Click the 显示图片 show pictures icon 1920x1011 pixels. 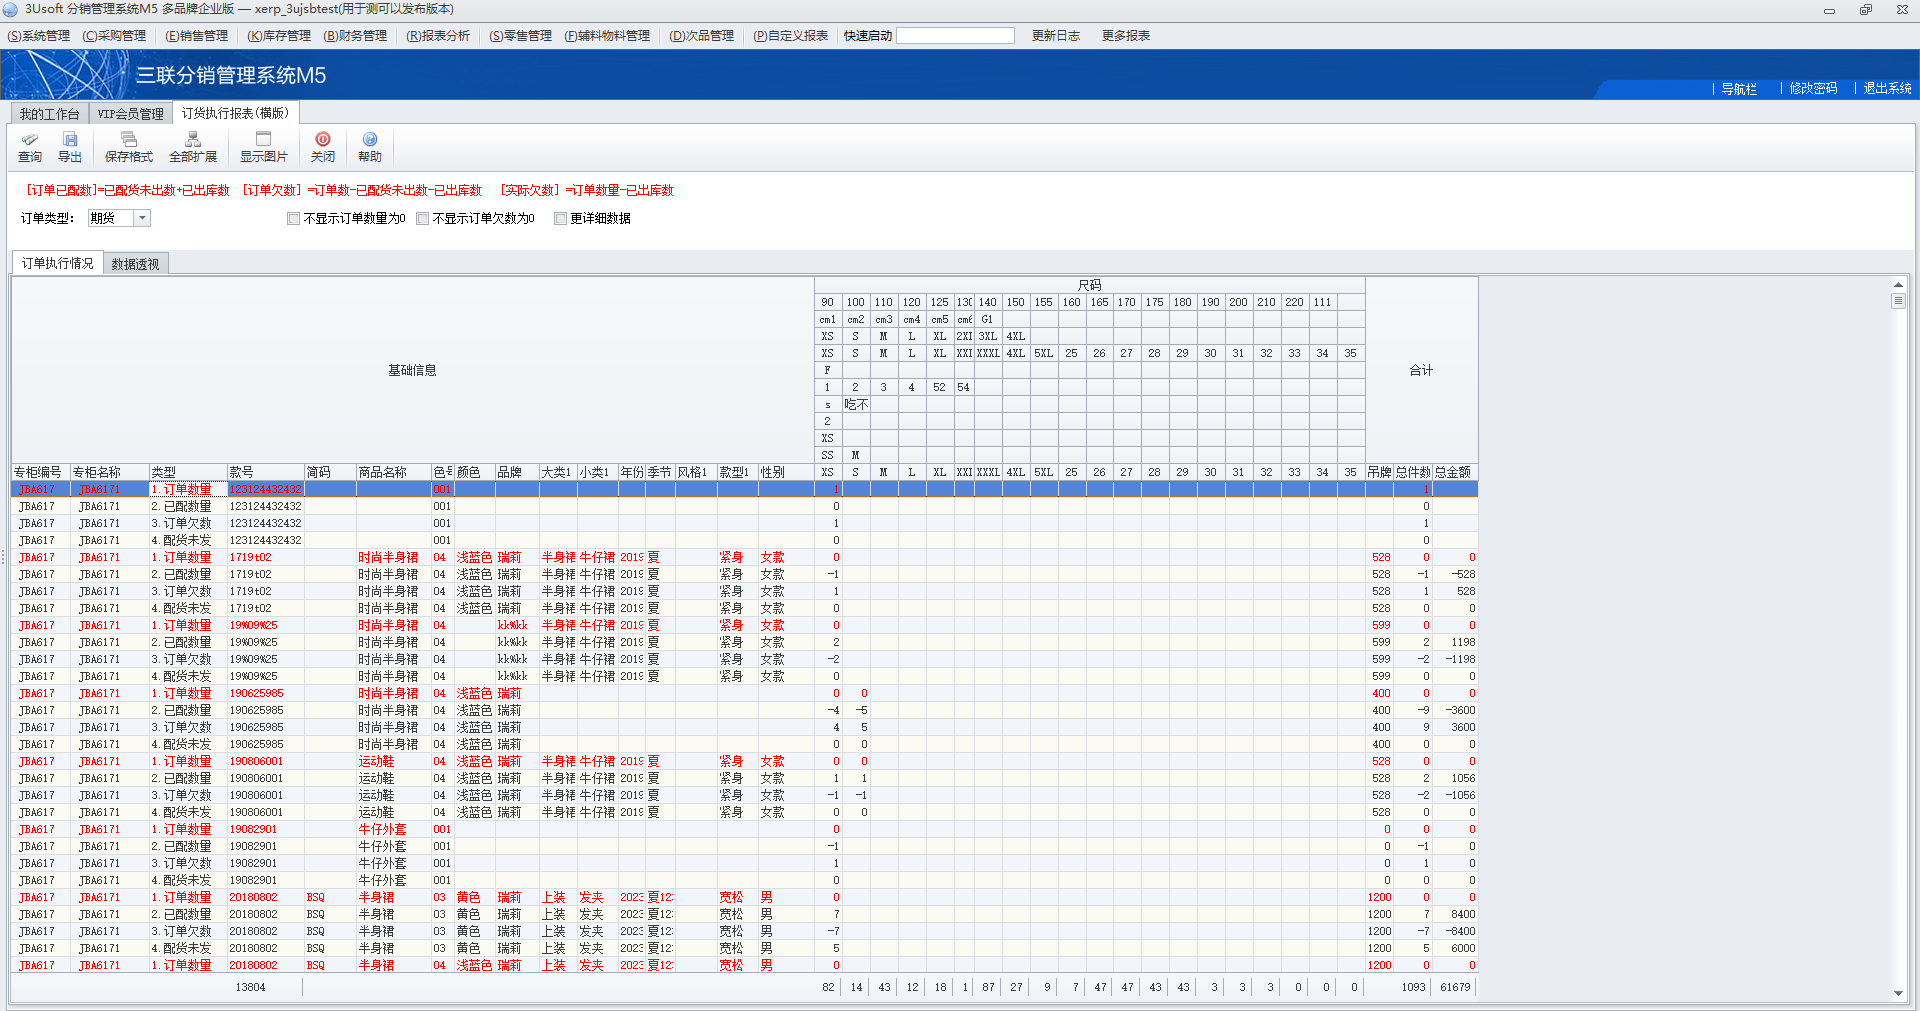[x=264, y=146]
